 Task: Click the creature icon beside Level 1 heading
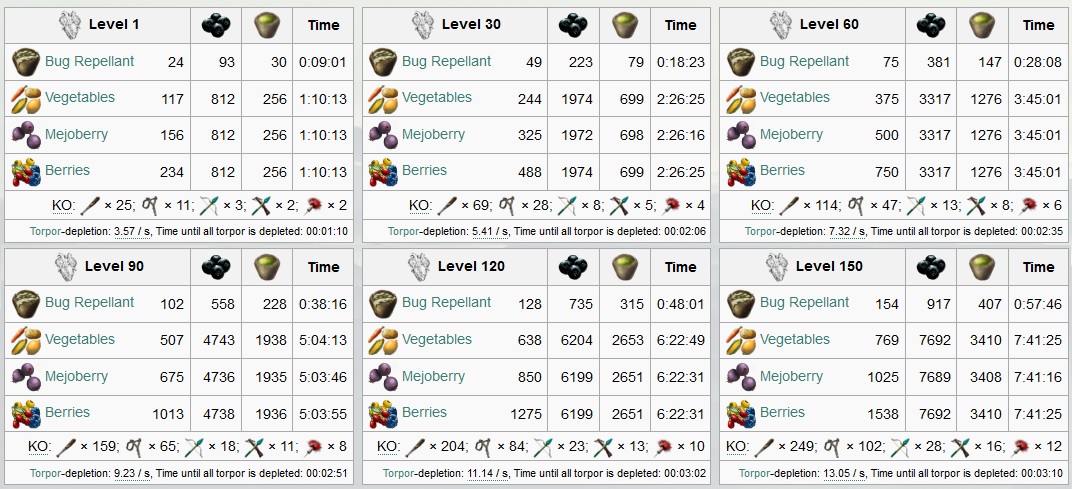70,26
